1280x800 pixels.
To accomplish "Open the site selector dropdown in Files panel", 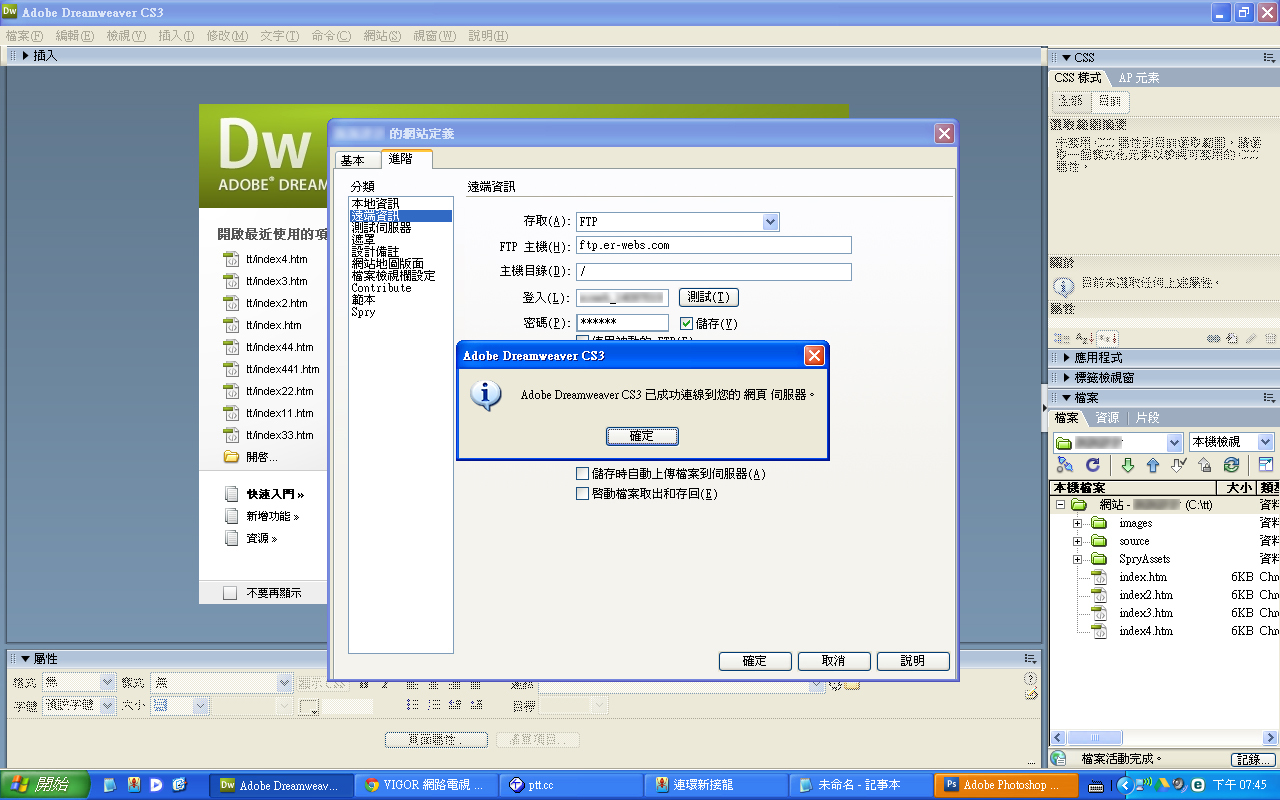I will tap(1175, 442).
